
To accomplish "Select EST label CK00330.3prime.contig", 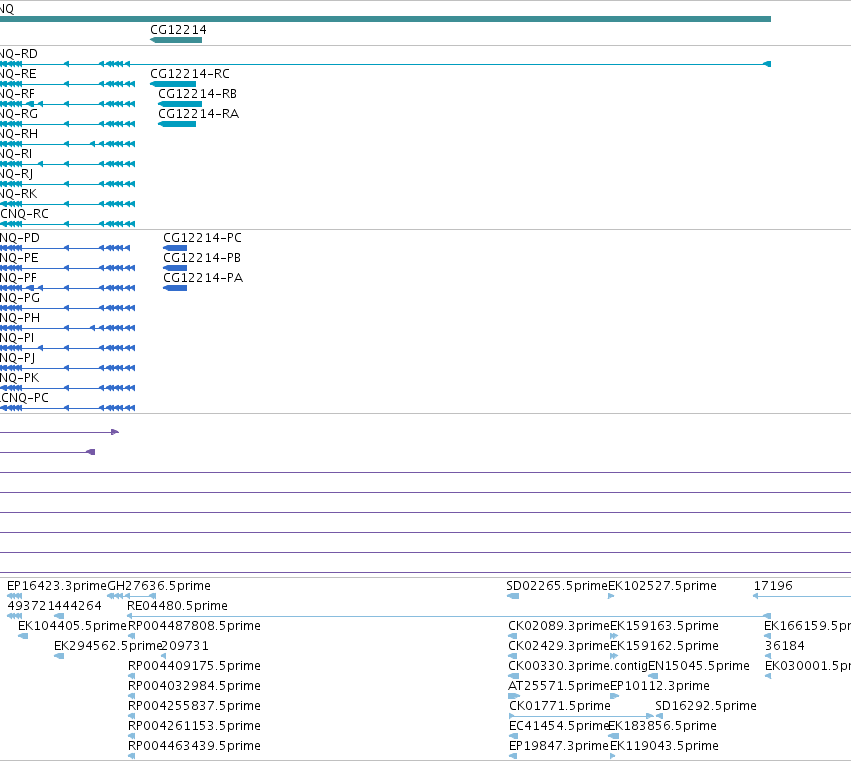I will coord(578,667).
